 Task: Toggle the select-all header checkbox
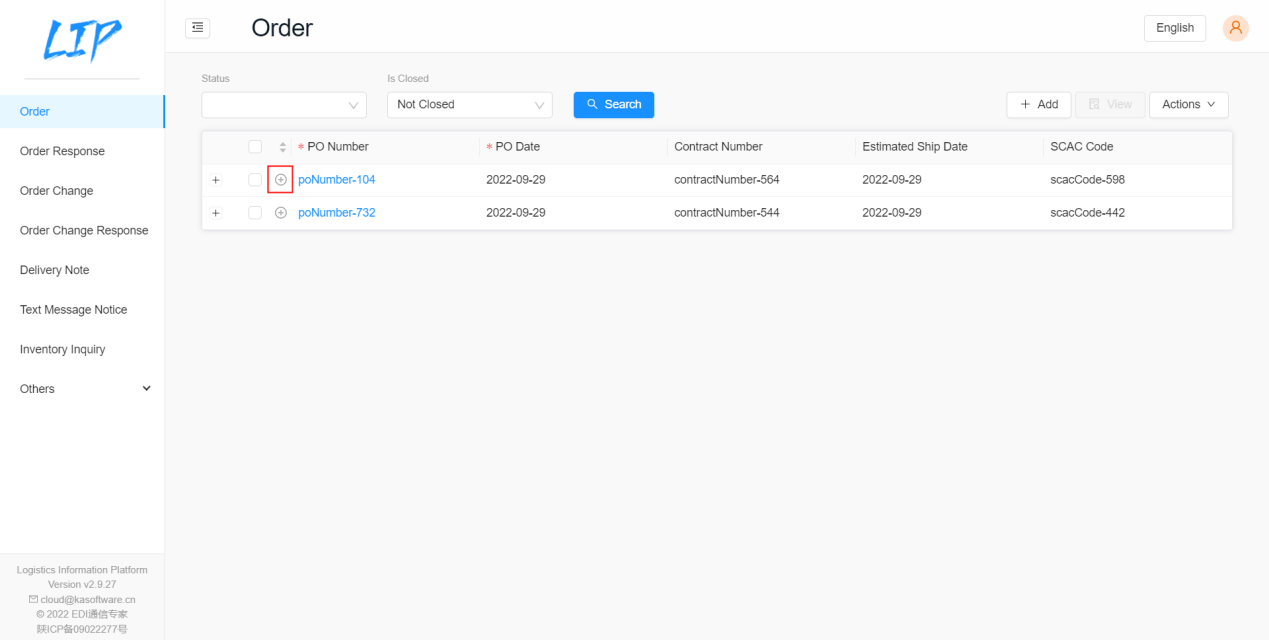[255, 147]
